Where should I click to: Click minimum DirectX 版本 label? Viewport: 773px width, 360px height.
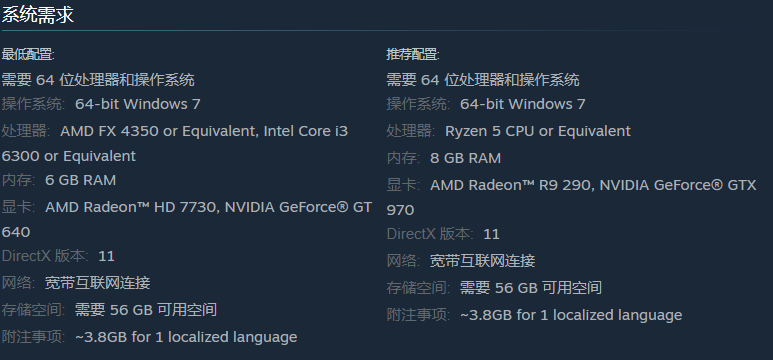tap(45, 256)
